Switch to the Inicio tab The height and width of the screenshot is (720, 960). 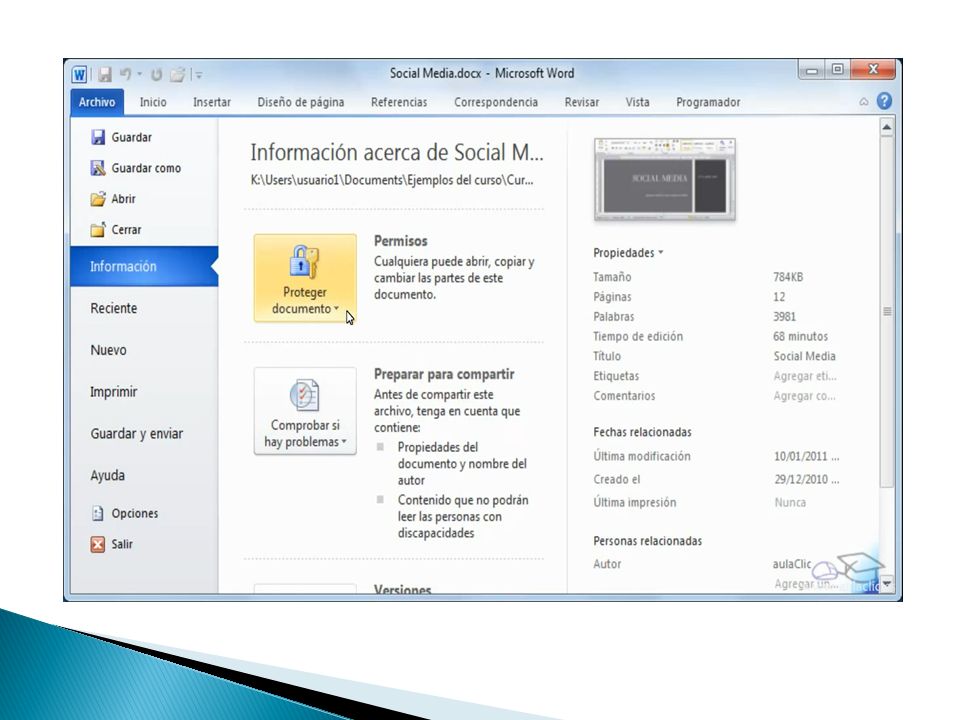point(153,102)
